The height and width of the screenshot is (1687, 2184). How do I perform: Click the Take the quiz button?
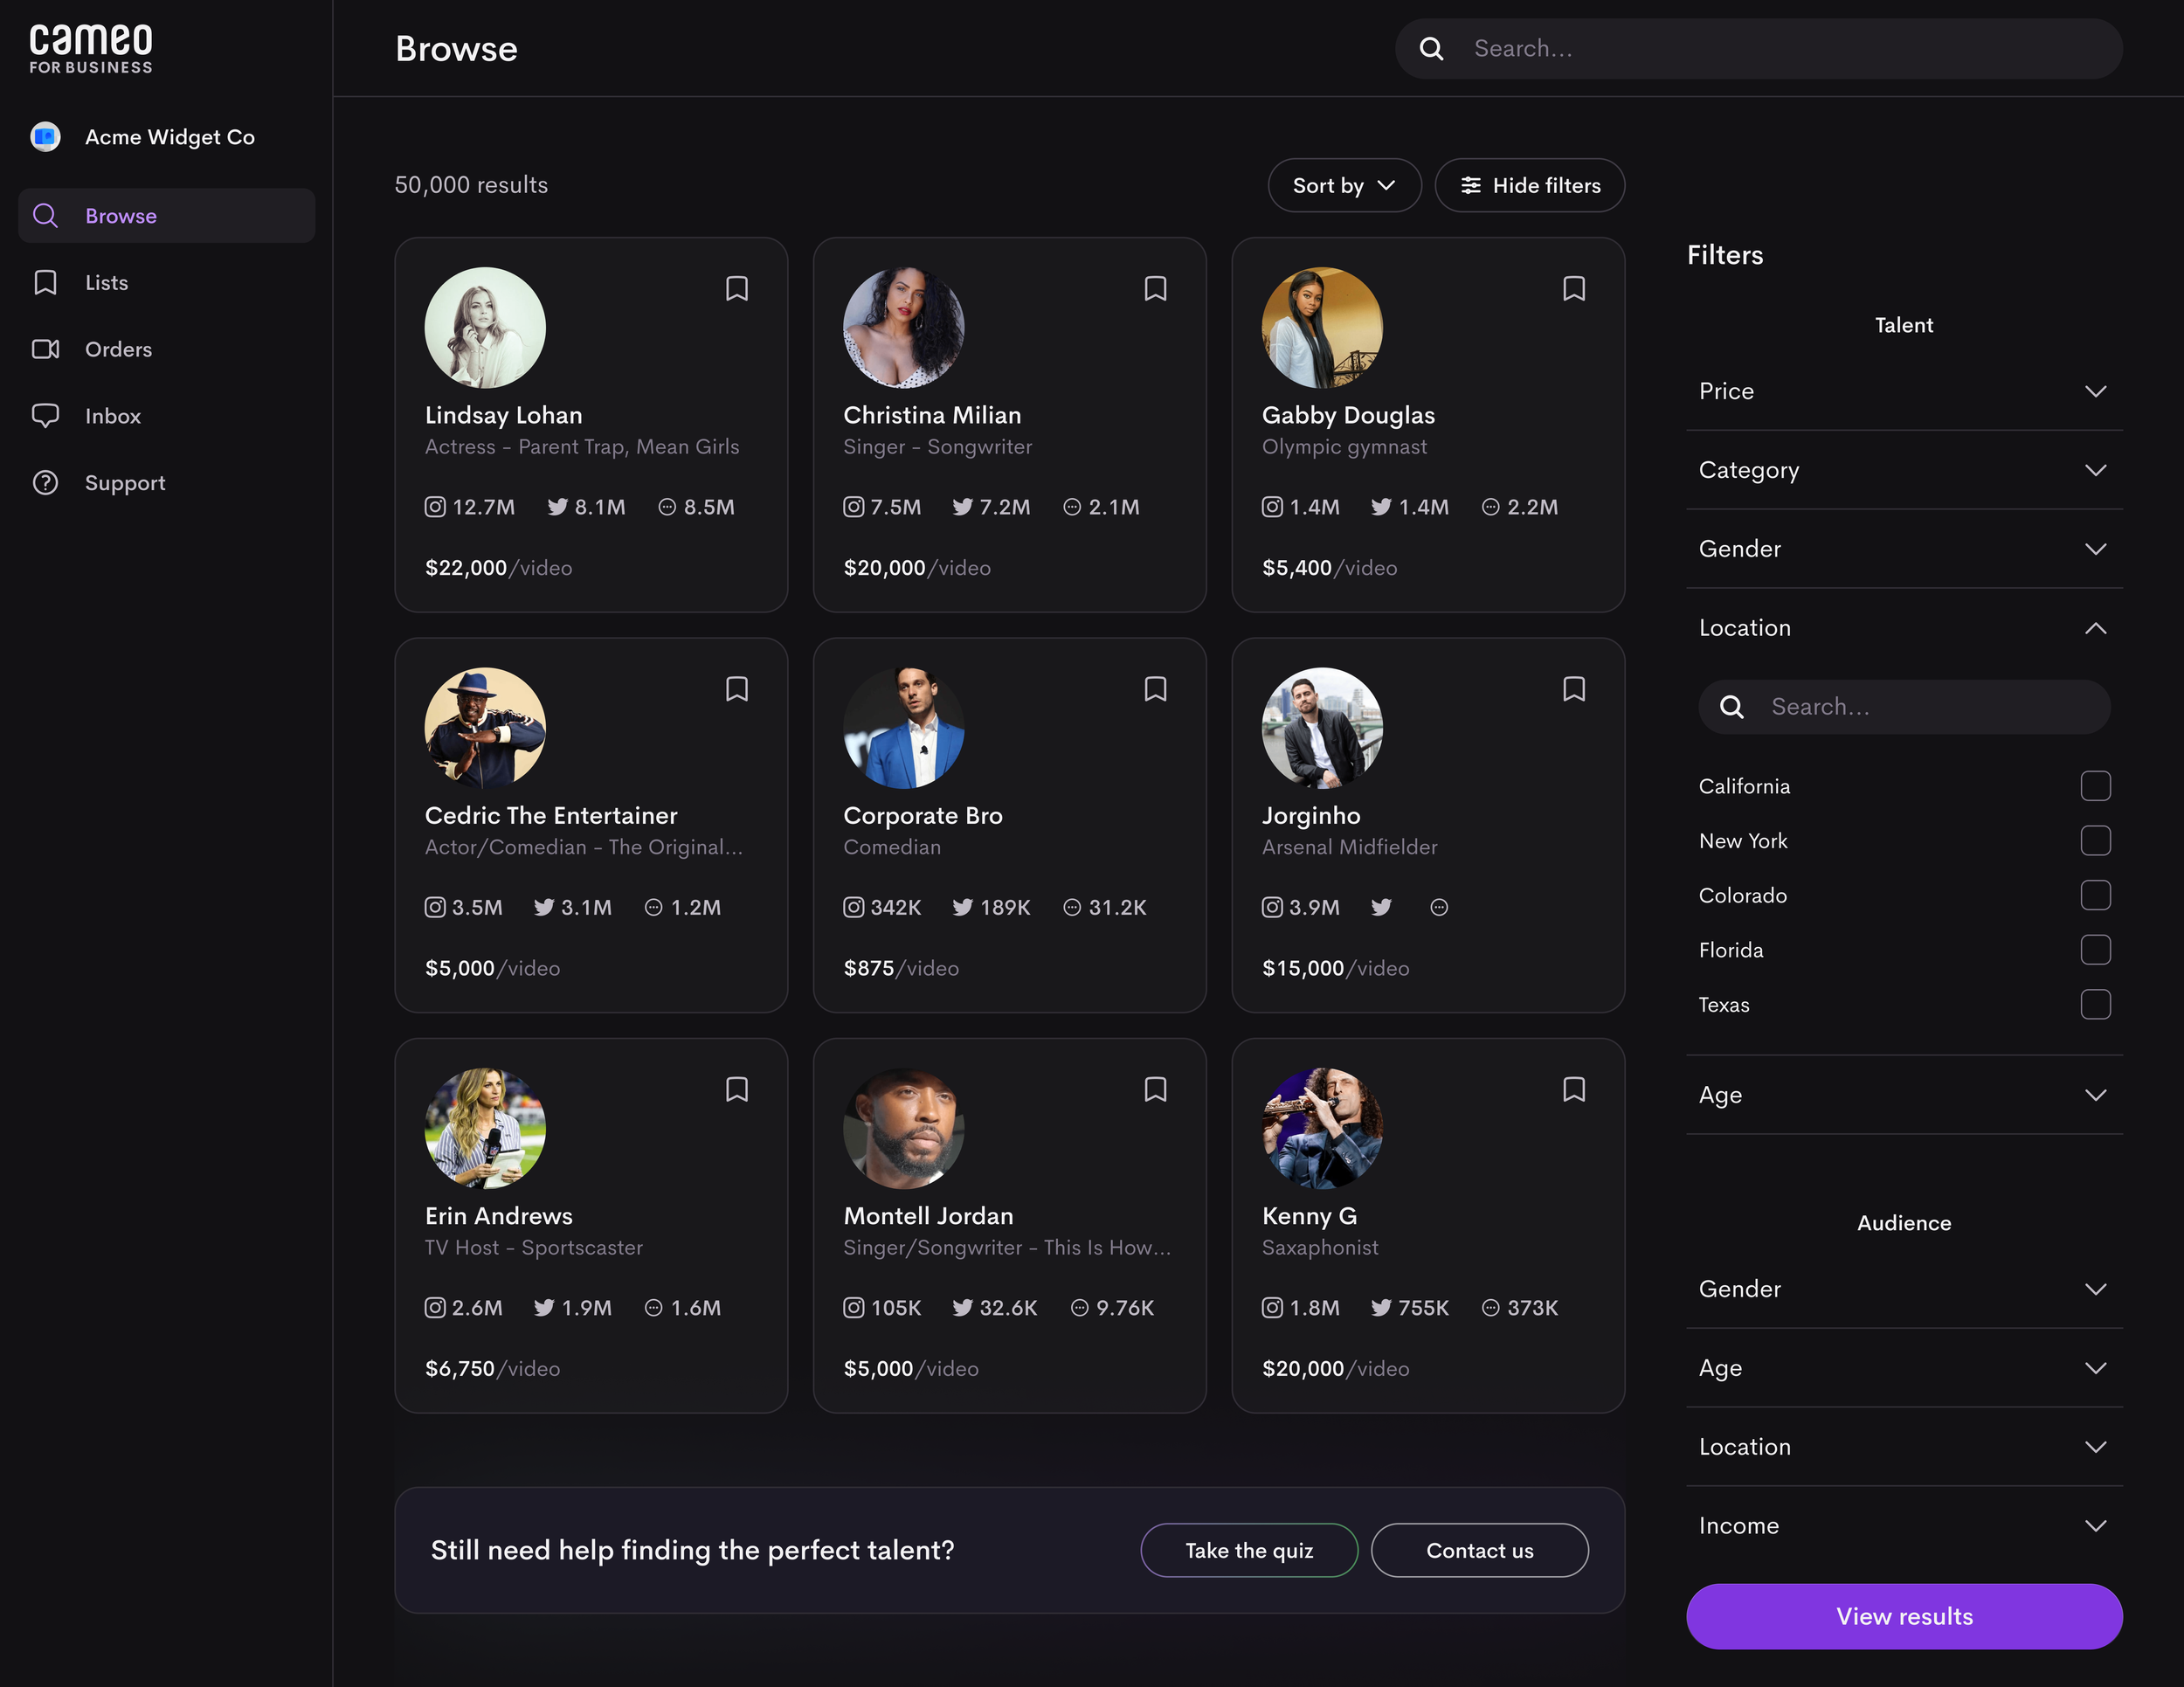coord(1248,1550)
